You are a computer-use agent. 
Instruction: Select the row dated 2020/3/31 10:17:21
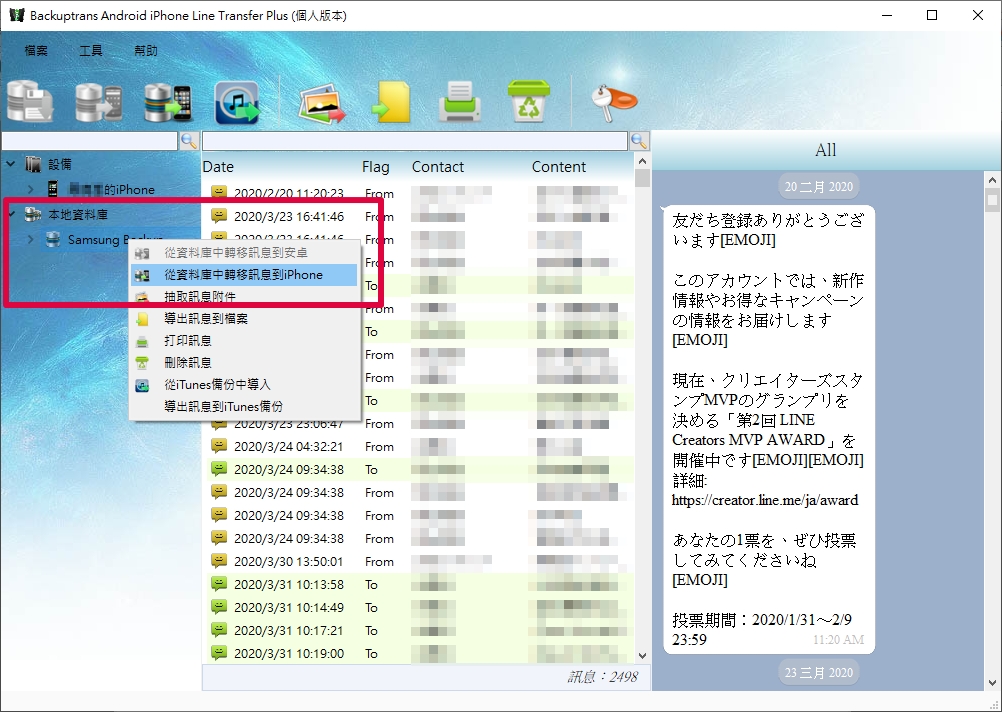(x=419, y=630)
